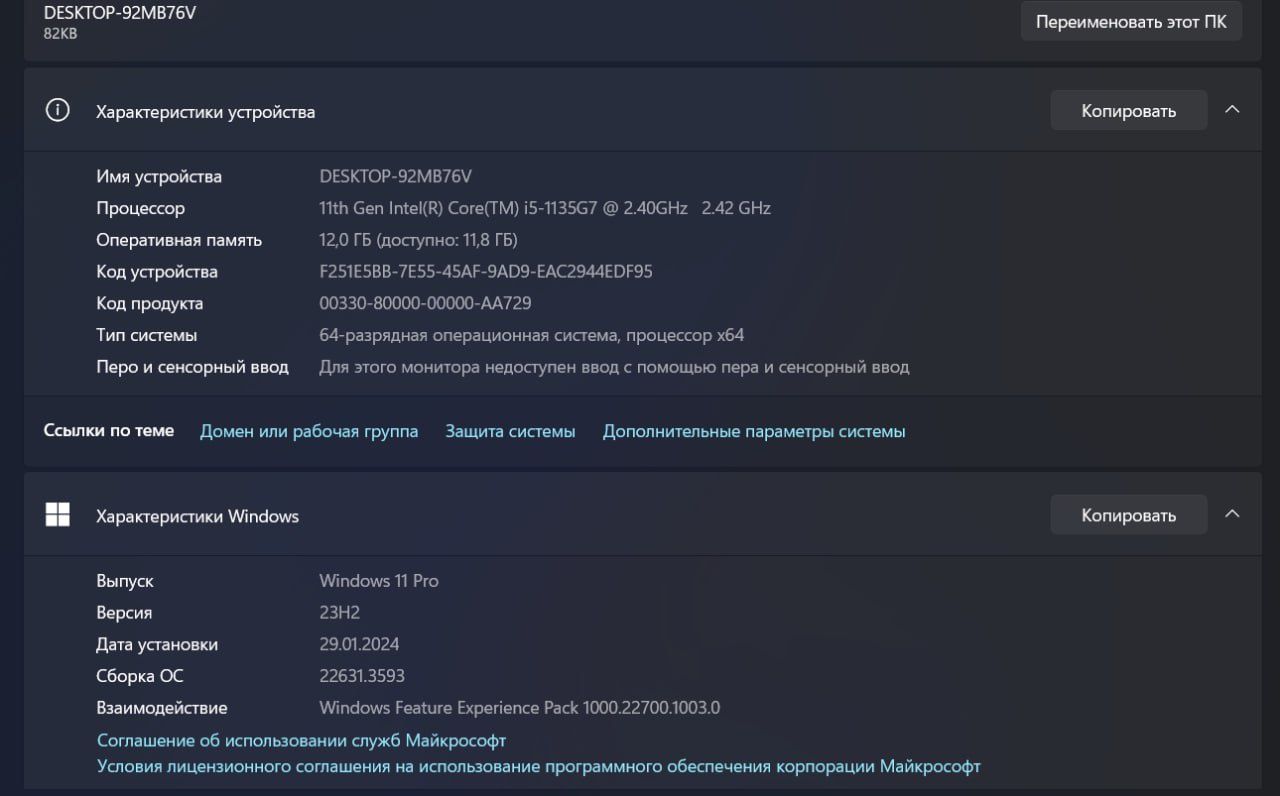The width and height of the screenshot is (1280, 796).
Task: Select device code F251E5BB-7E55-45AF-9AD9-EAC2944EDF95
Action: click(x=486, y=271)
